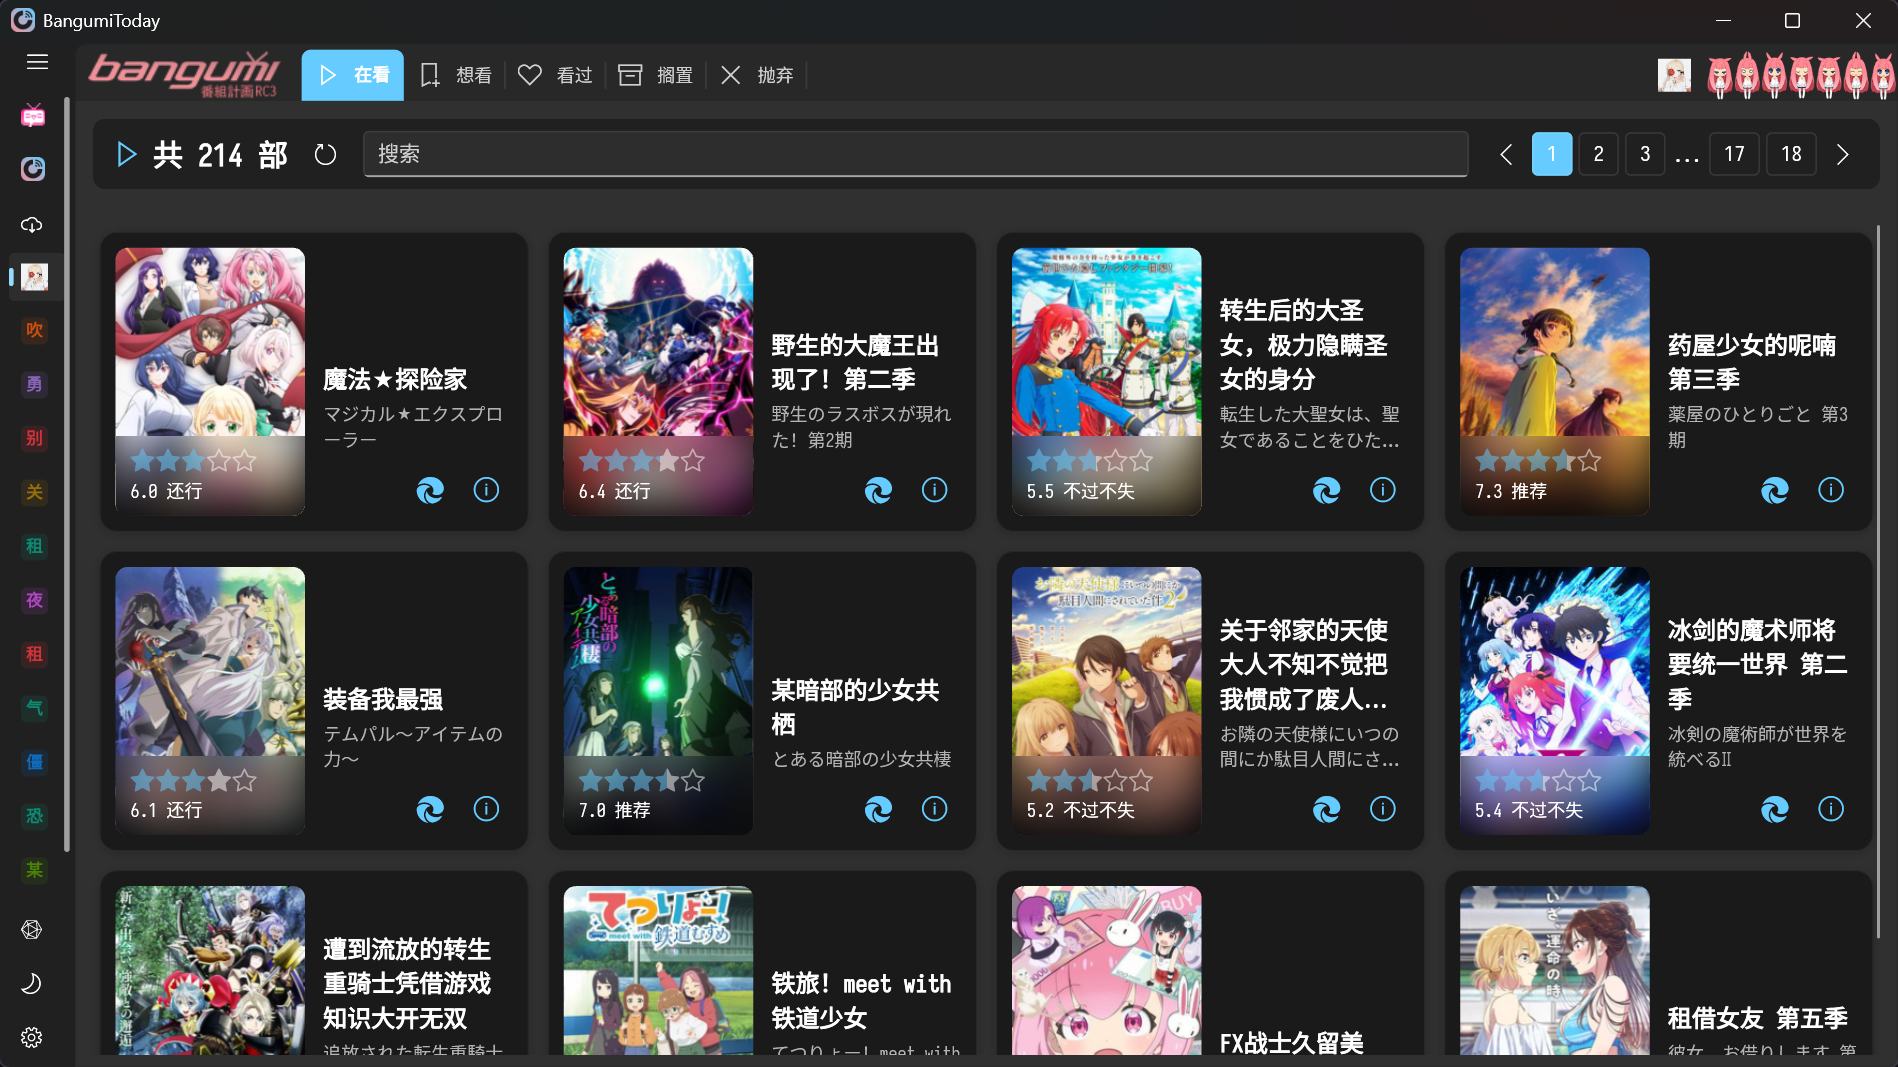Screen dimensions: 1898x1067
Task: Open sidebar shortcut 夜
Action: click(x=34, y=600)
